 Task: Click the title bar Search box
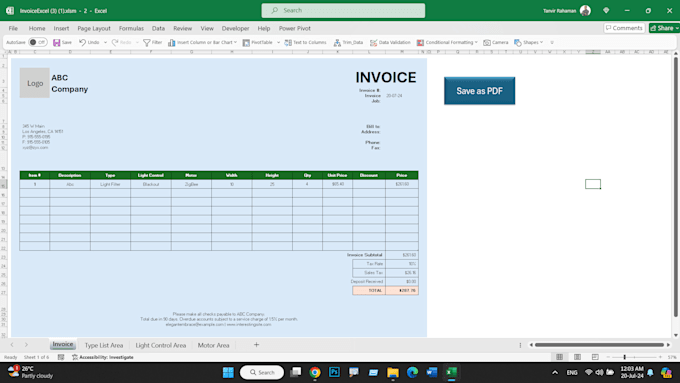pyautogui.click(x=343, y=10)
